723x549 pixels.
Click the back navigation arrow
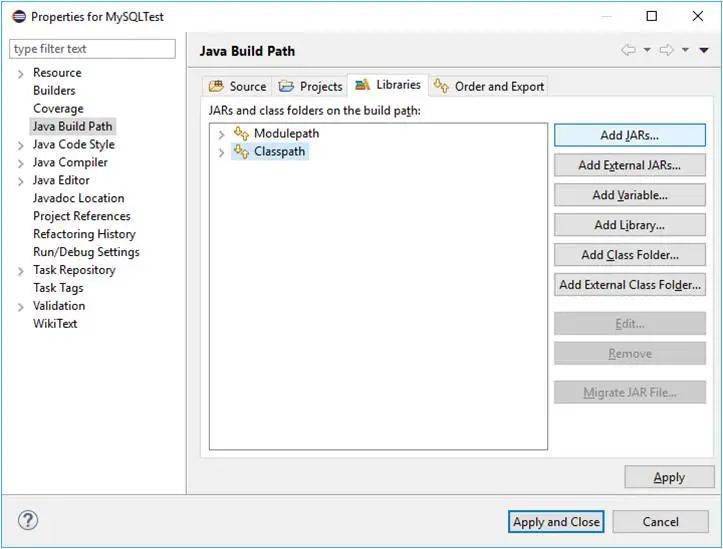[x=628, y=50]
